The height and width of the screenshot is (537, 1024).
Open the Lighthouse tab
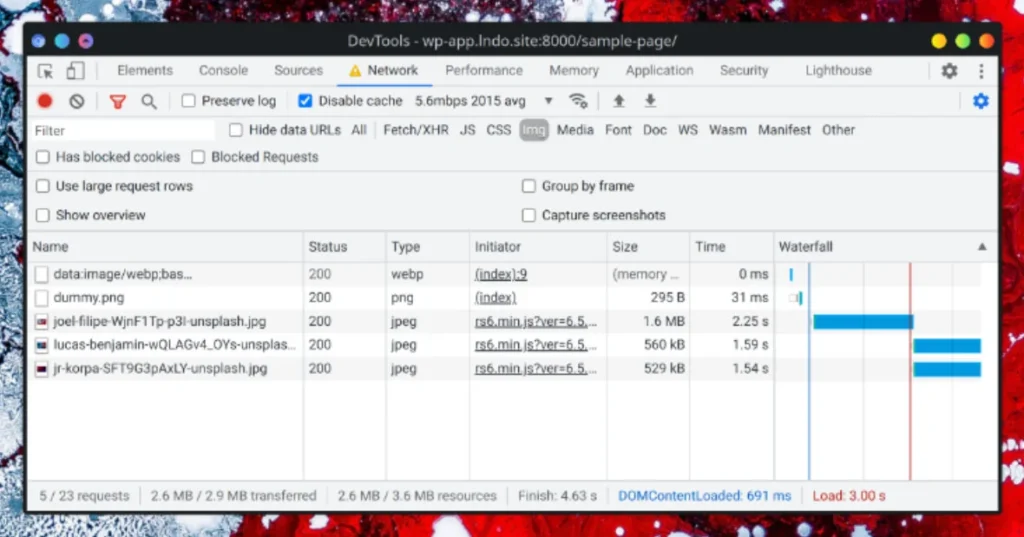pyautogui.click(x=838, y=71)
